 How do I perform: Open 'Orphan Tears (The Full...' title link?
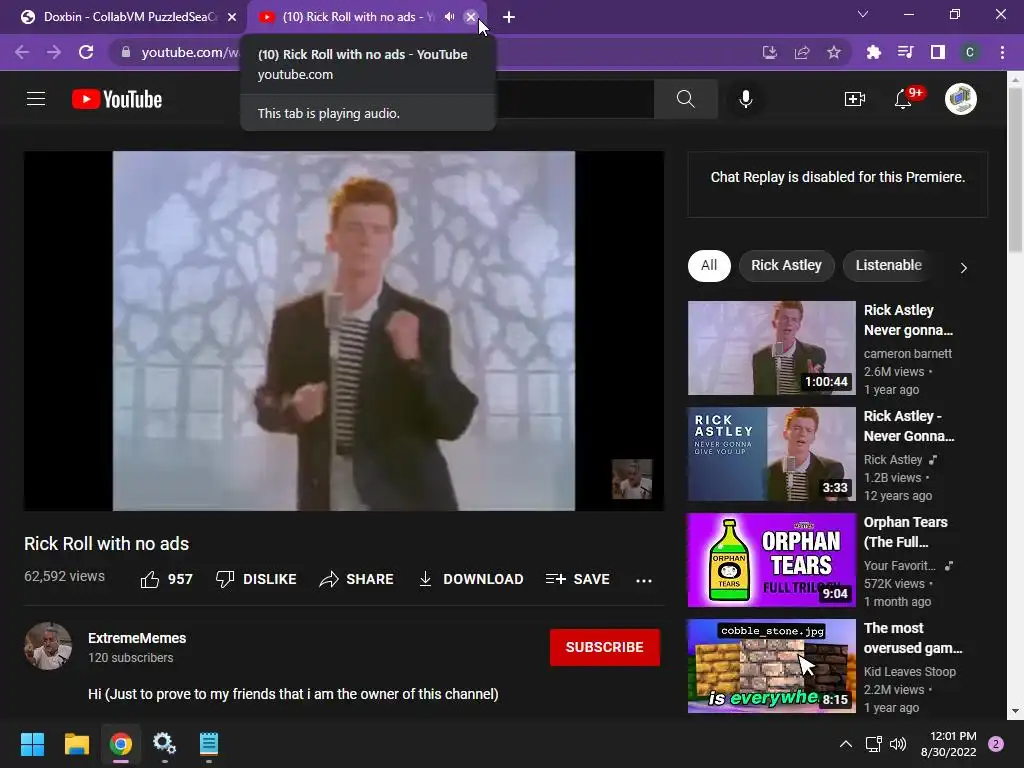click(x=906, y=532)
